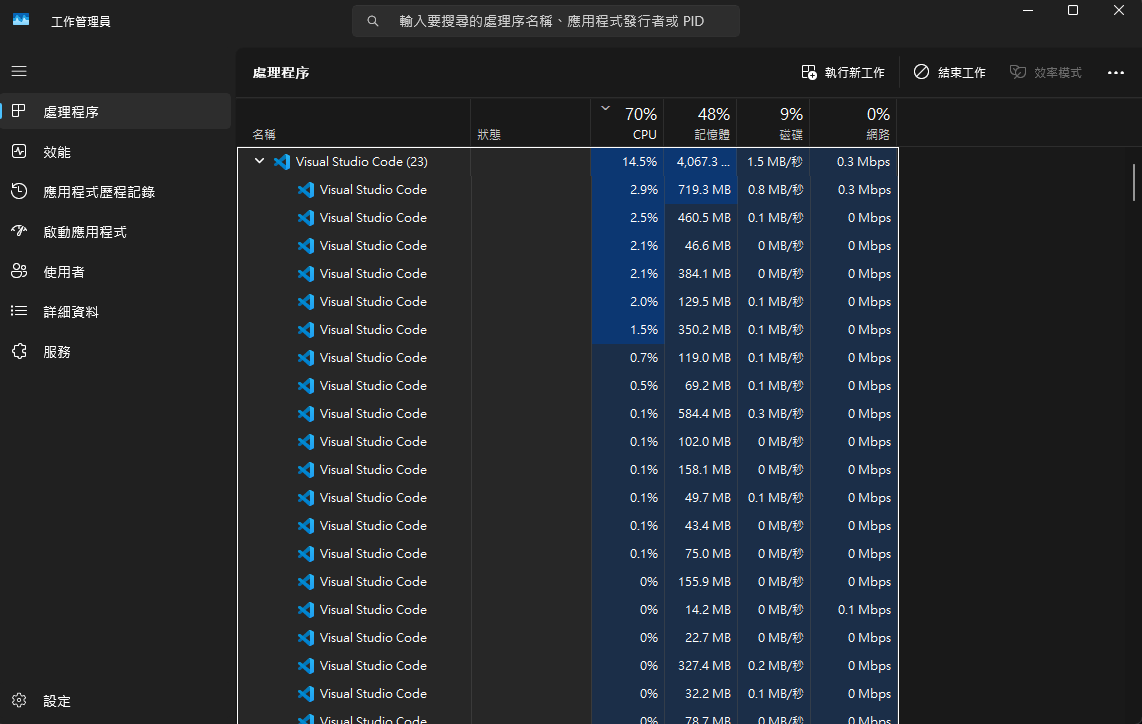1142x724 pixels.
Task: Select the 處理程序 (Processes) icon in sidebar
Action: (x=19, y=111)
